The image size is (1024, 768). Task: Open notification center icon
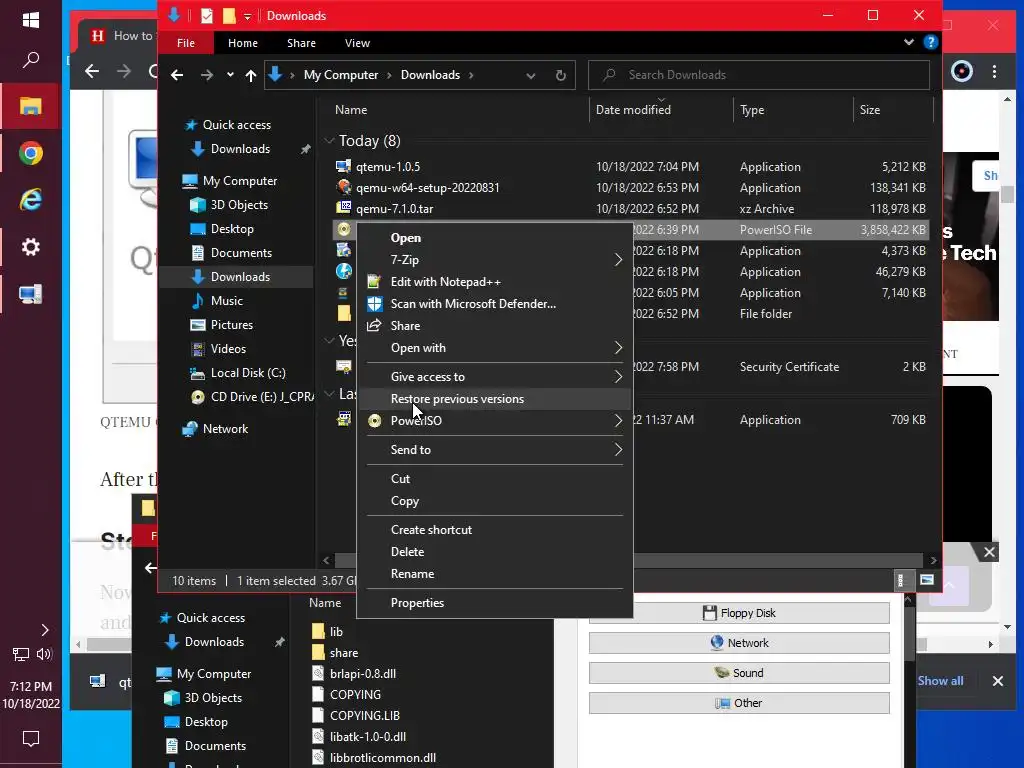[31, 739]
